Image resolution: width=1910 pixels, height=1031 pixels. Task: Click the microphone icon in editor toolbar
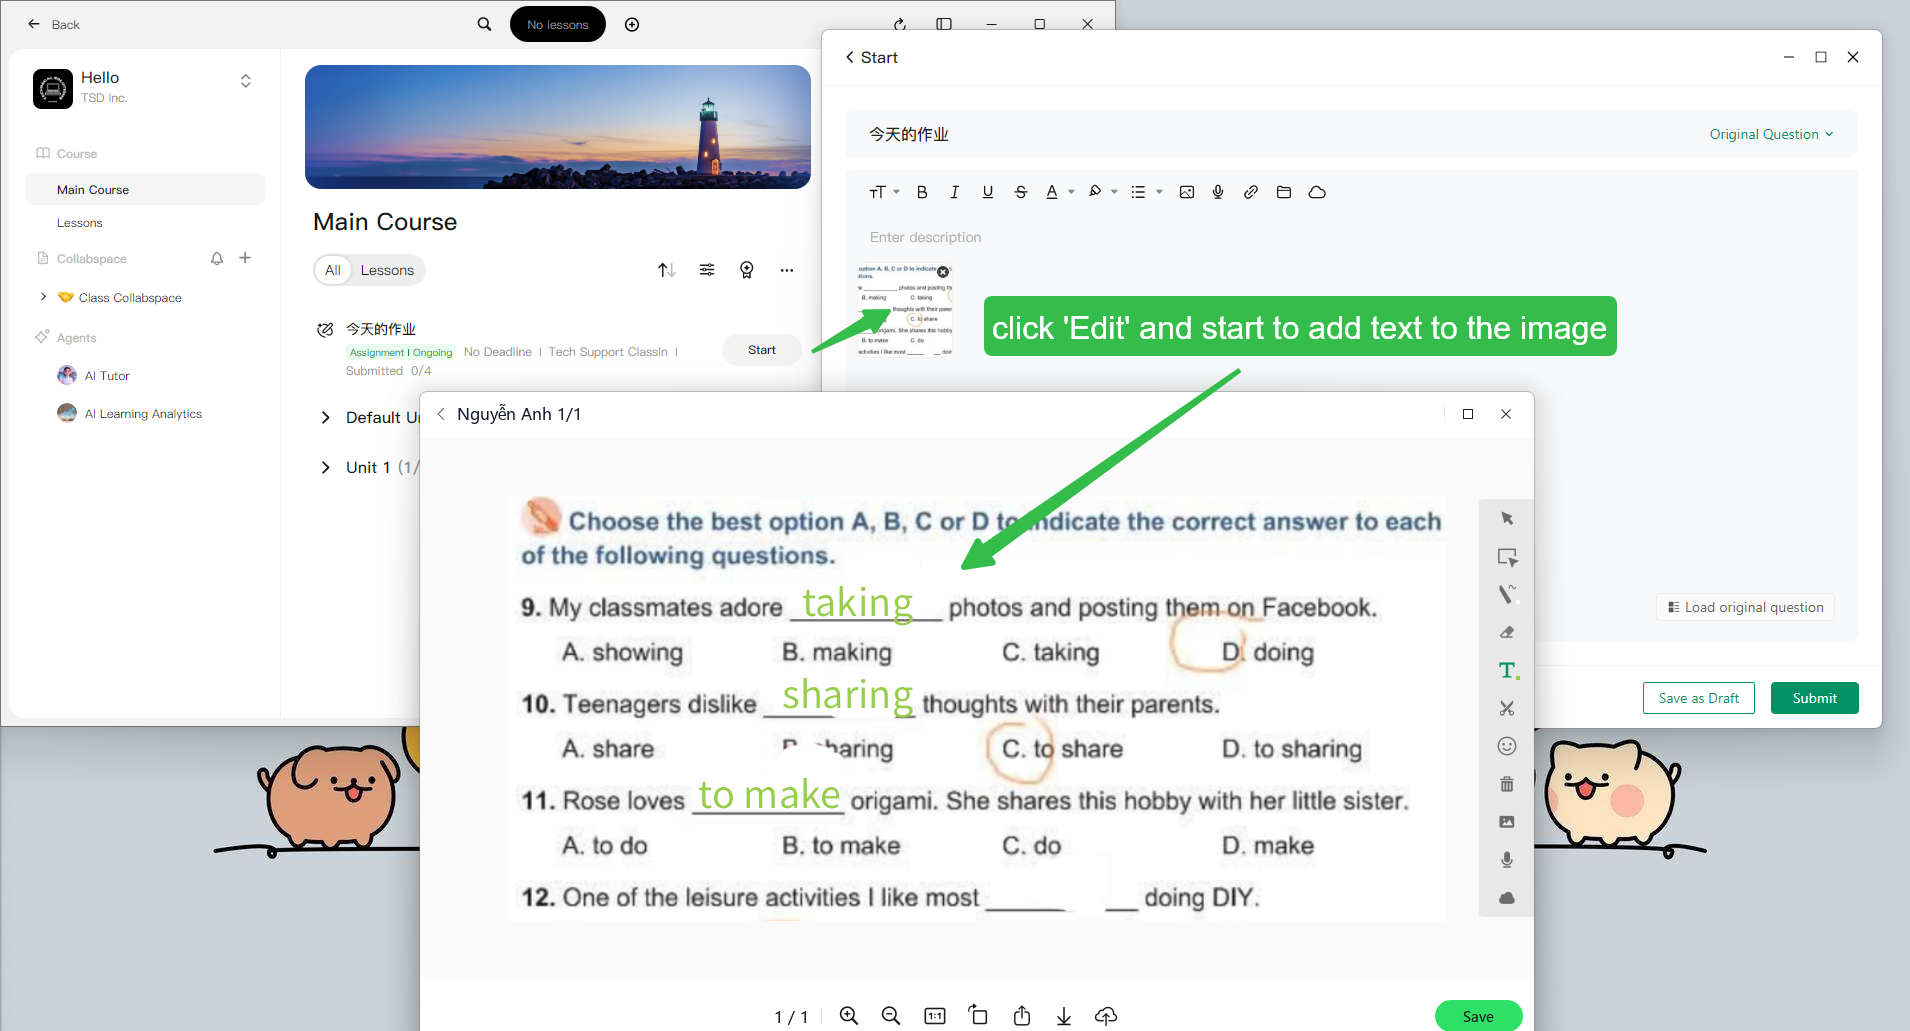(x=1218, y=192)
